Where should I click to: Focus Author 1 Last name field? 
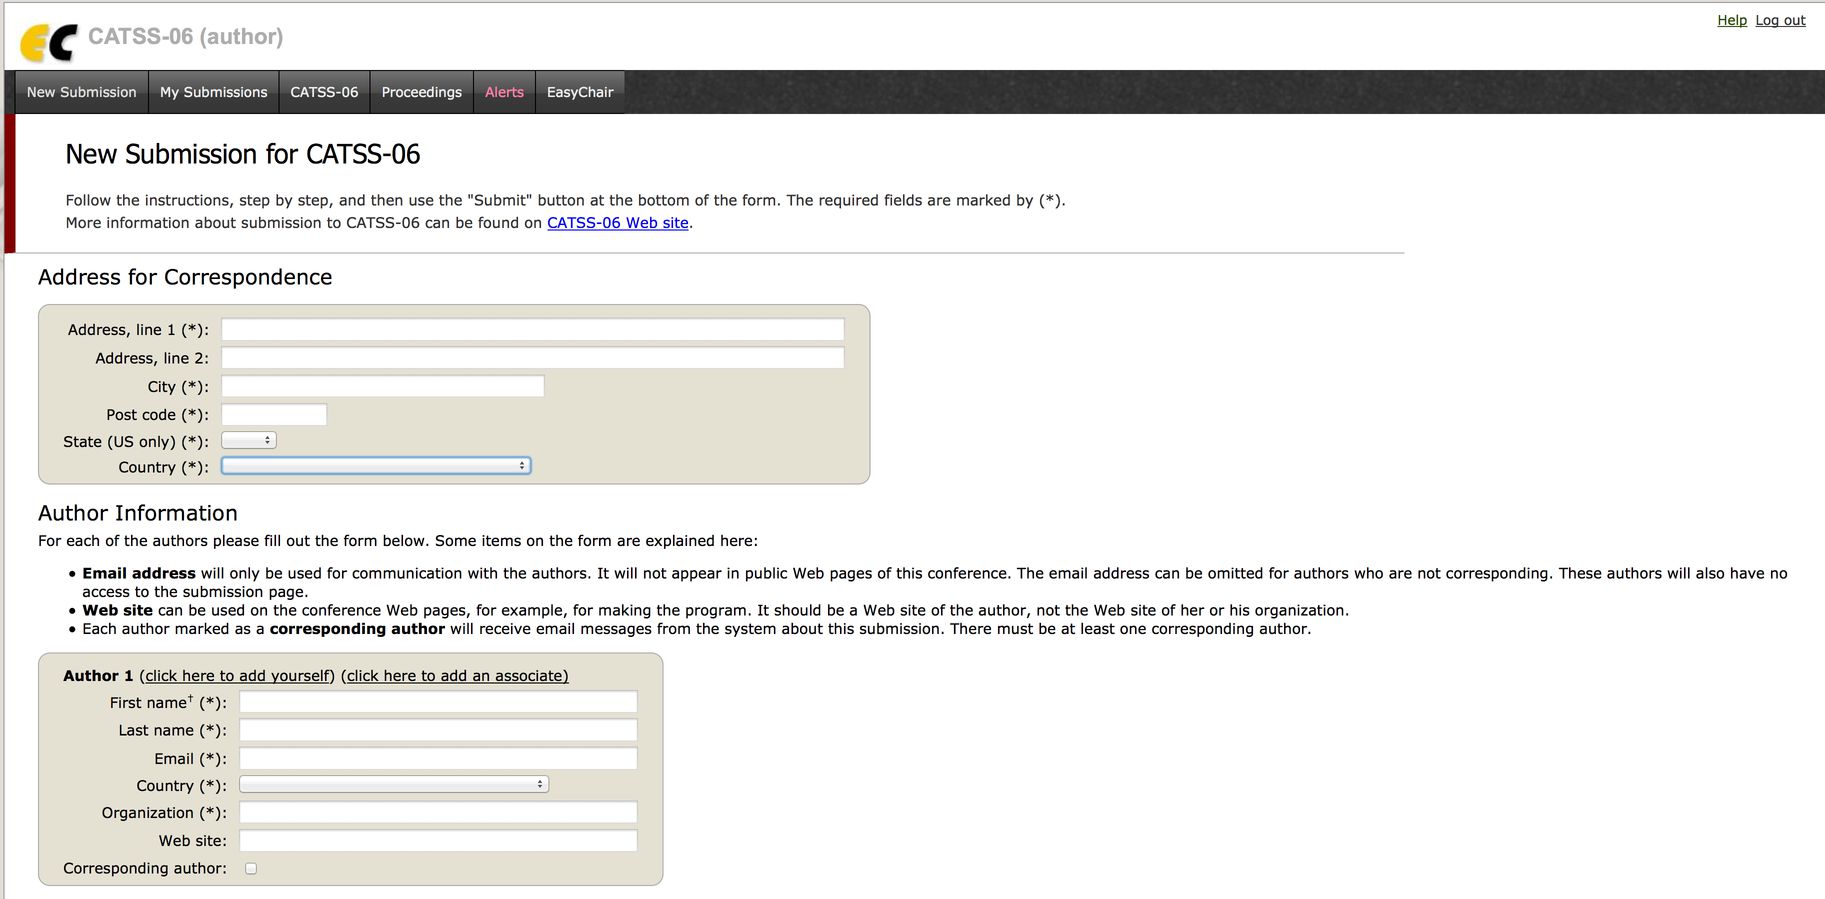438,730
